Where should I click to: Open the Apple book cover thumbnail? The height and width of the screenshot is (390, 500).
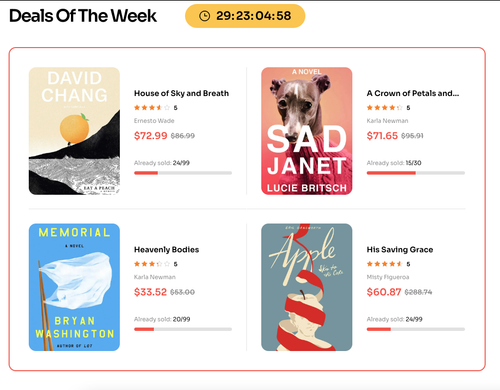(307, 287)
